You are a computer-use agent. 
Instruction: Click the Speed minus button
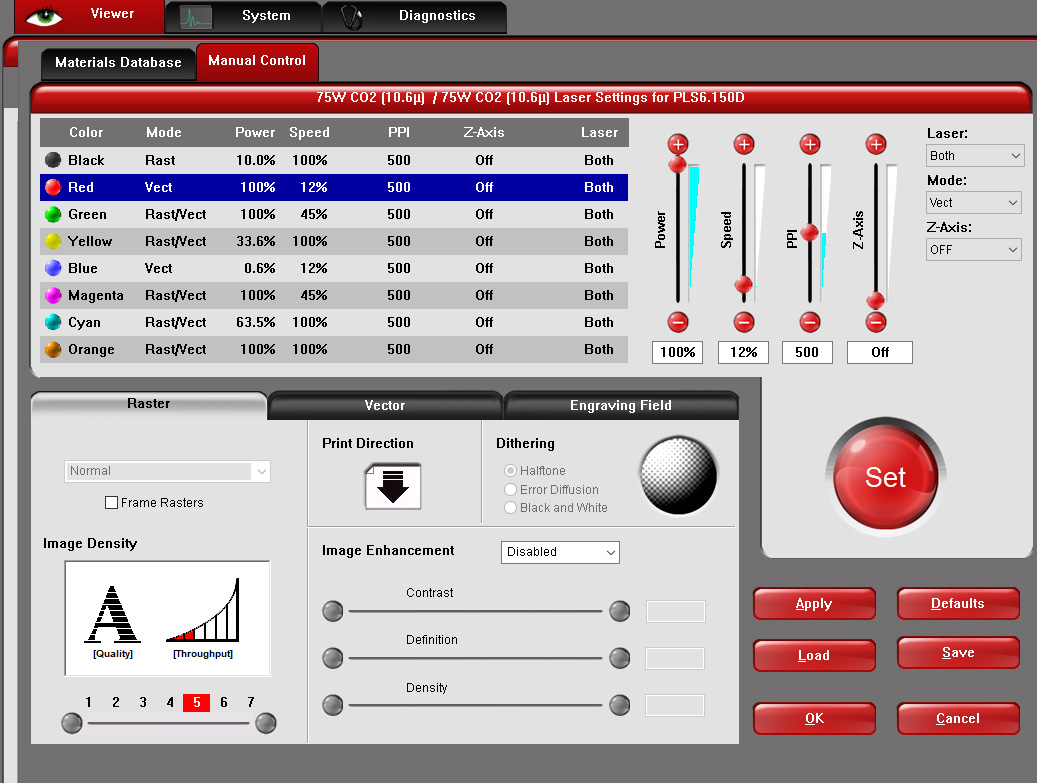(x=744, y=322)
